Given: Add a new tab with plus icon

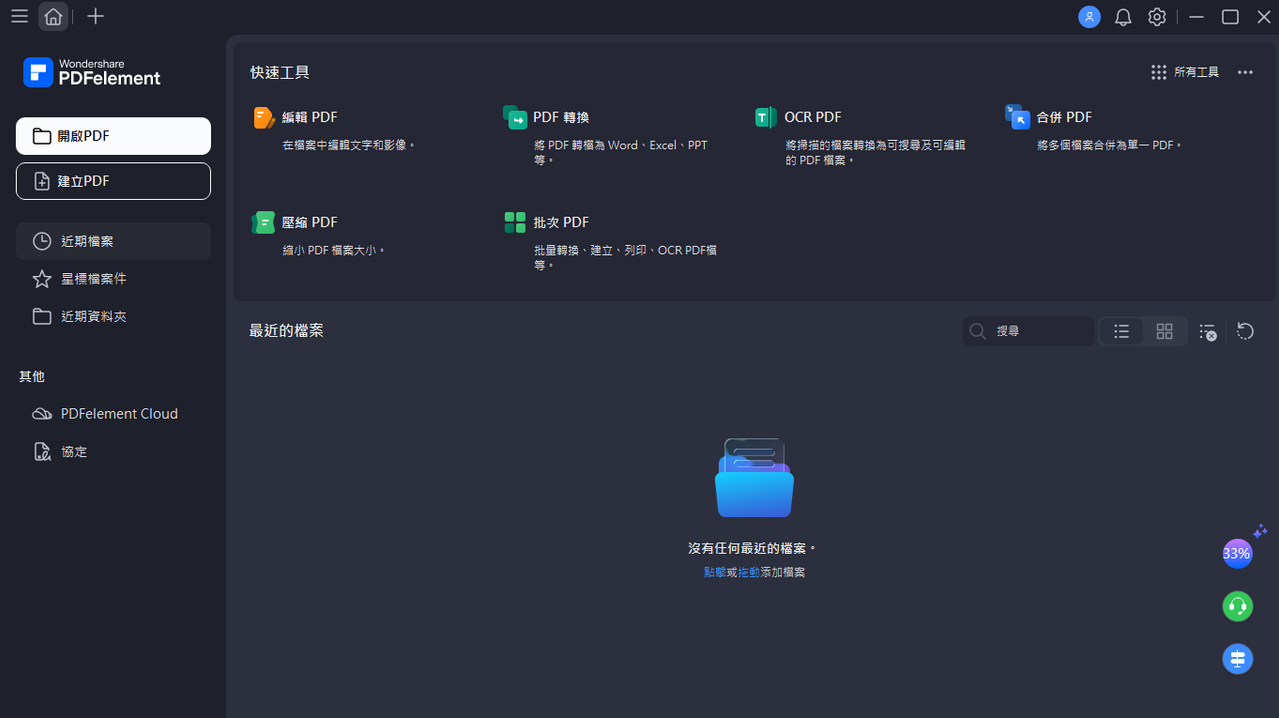Looking at the screenshot, I should point(95,16).
